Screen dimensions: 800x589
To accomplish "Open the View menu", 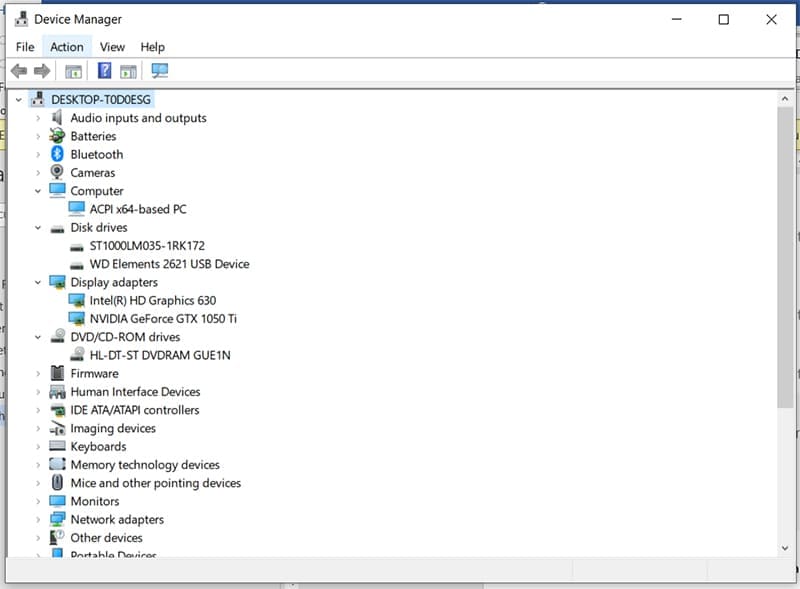I will 112,46.
